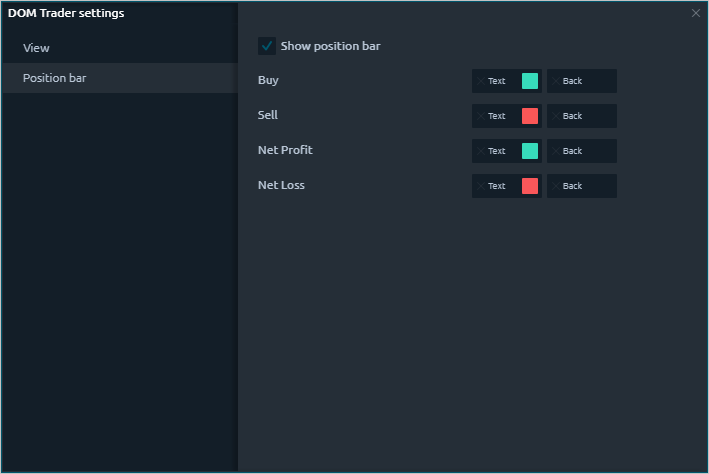Viewport: 709px width, 474px height.
Task: Clear Net Profit text color X icon
Action: pos(481,151)
